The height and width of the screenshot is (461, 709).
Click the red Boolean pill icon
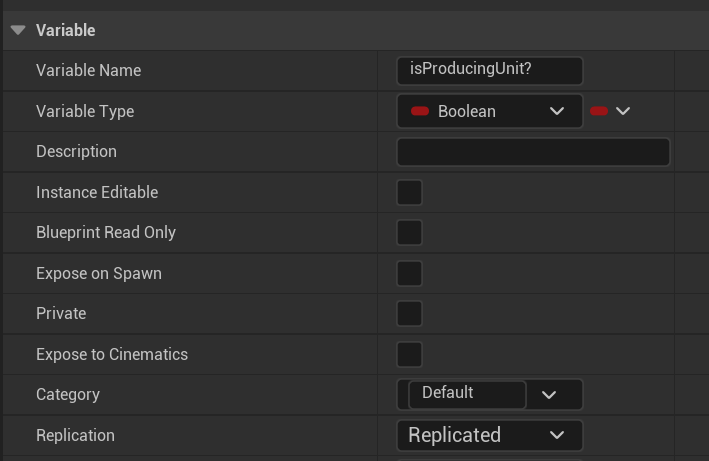pos(420,111)
